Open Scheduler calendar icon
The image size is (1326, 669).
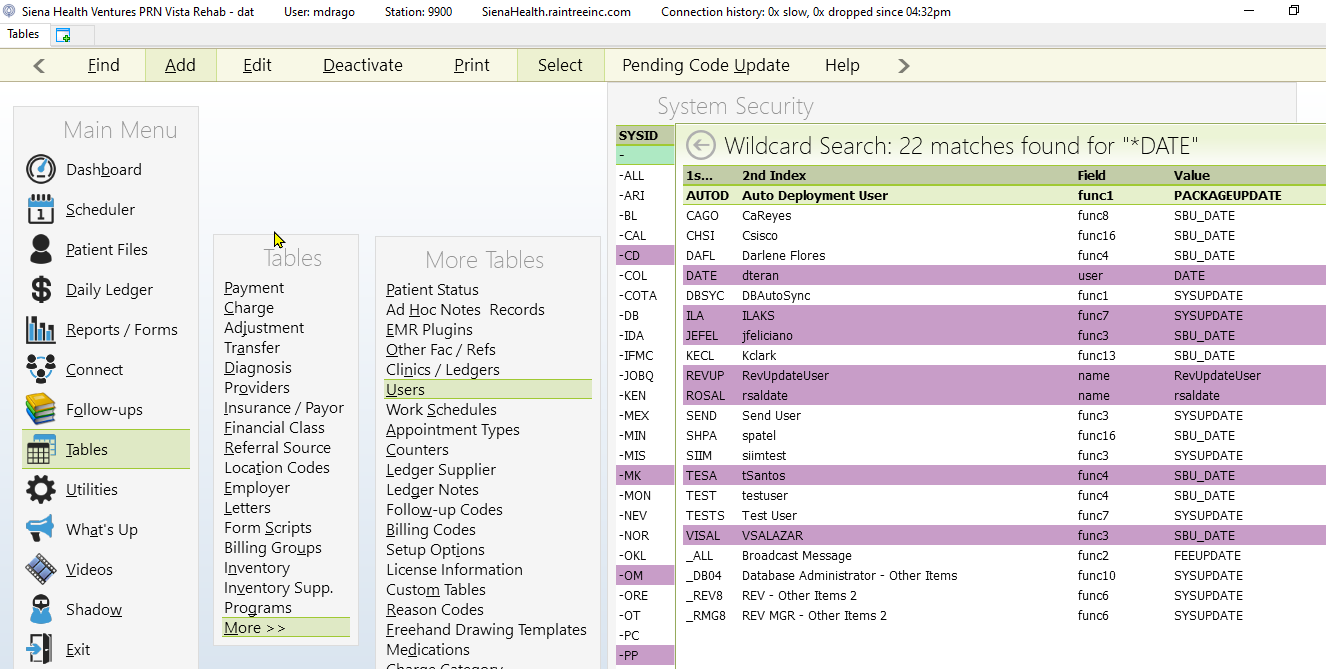41,209
